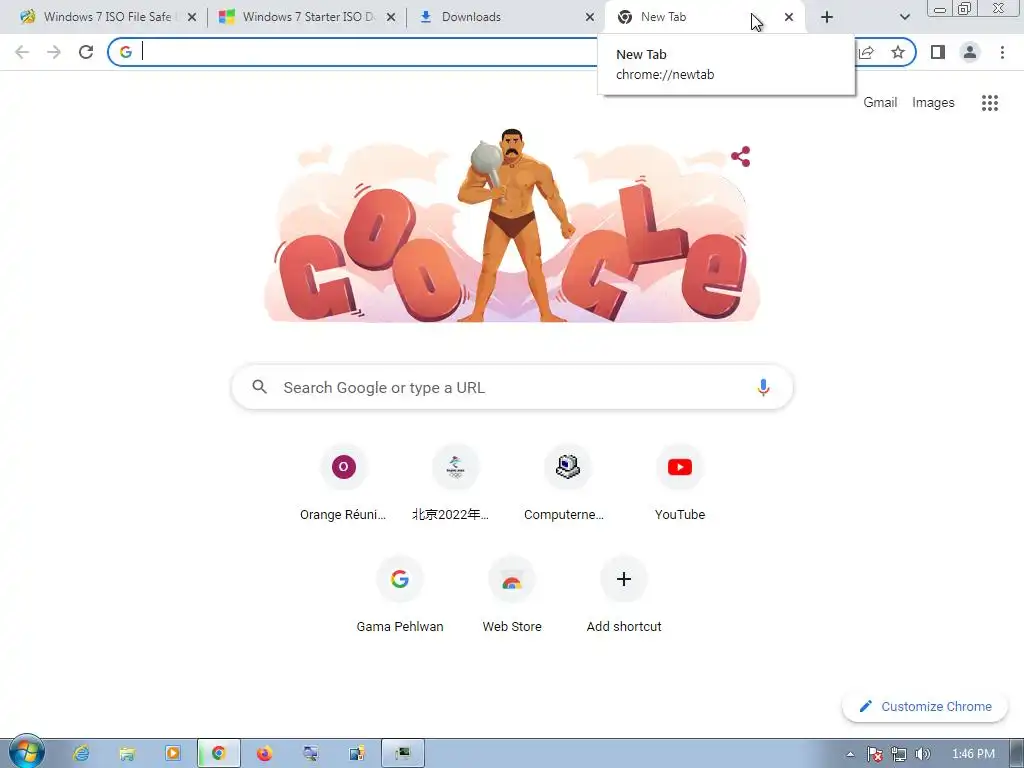Expand the tab search dropdown arrow

904,17
